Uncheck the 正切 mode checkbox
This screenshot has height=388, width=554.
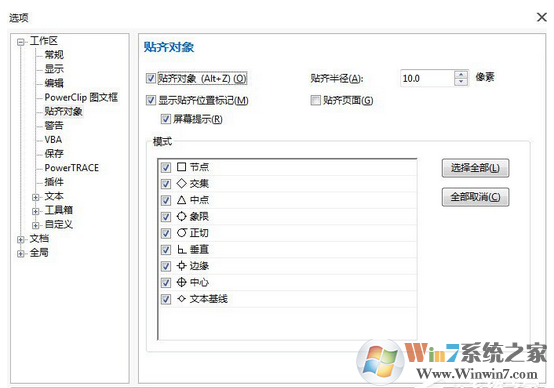tap(165, 233)
